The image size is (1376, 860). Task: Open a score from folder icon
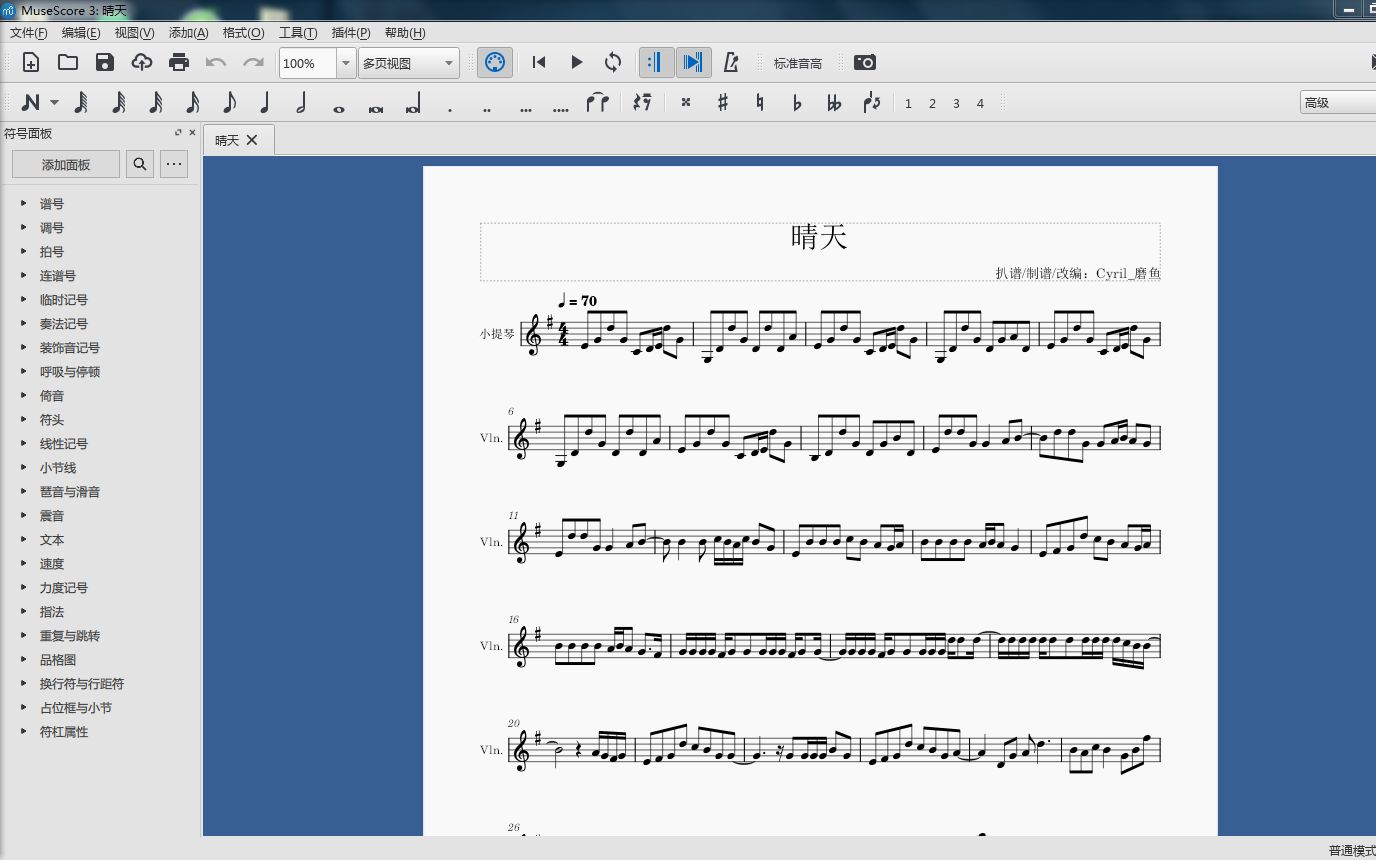pyautogui.click(x=68, y=62)
